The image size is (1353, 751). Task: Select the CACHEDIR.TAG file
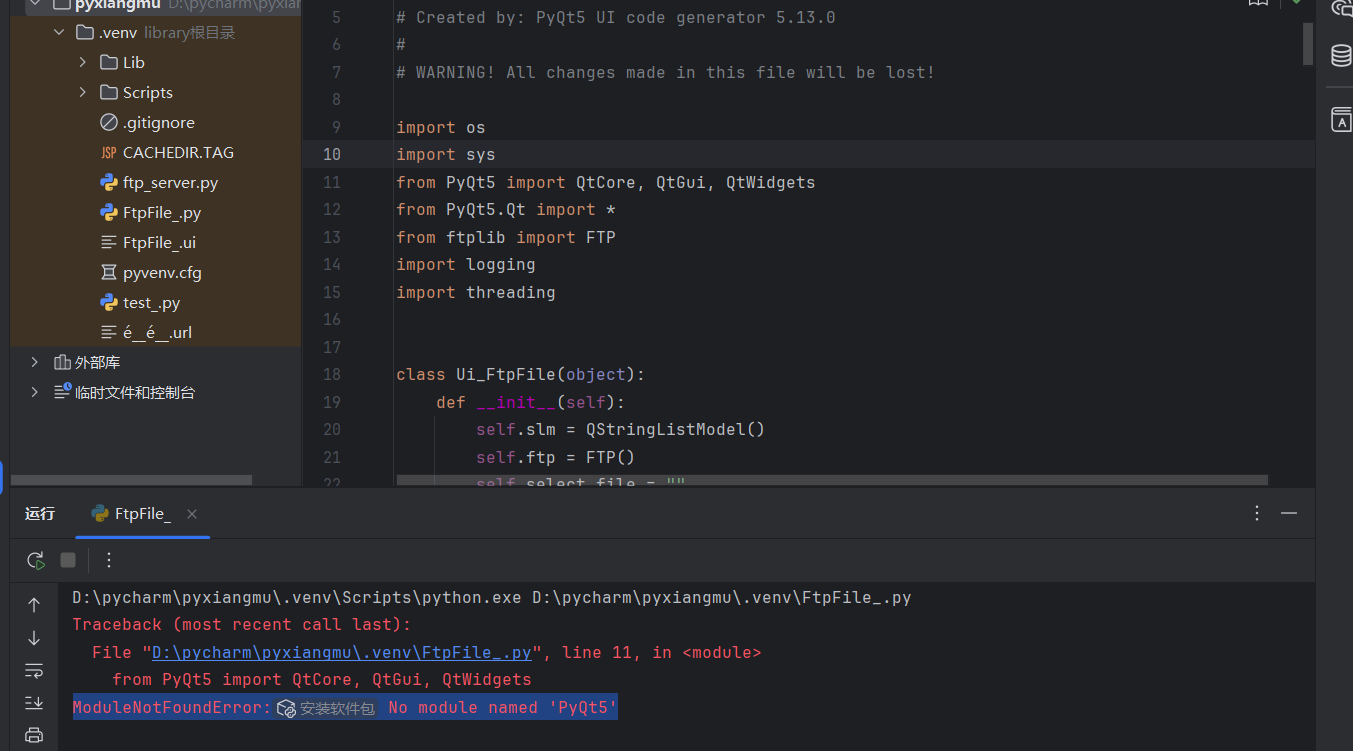coord(155,152)
